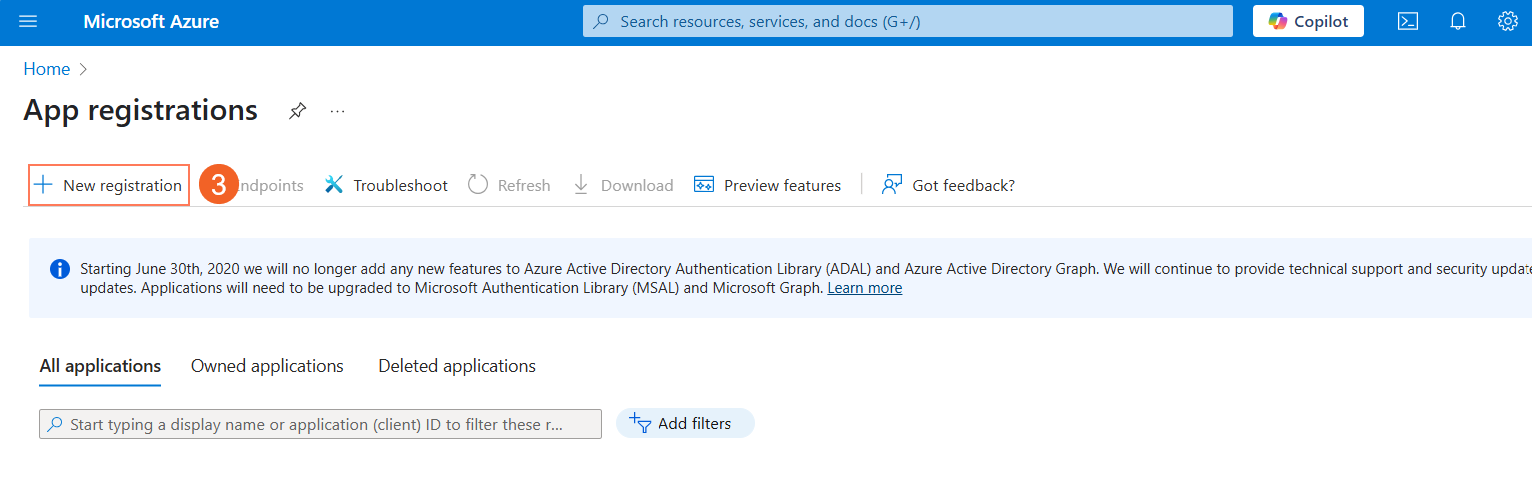Go back via the Home breadcrumb
This screenshot has width=1532, height=487.
tap(47, 69)
